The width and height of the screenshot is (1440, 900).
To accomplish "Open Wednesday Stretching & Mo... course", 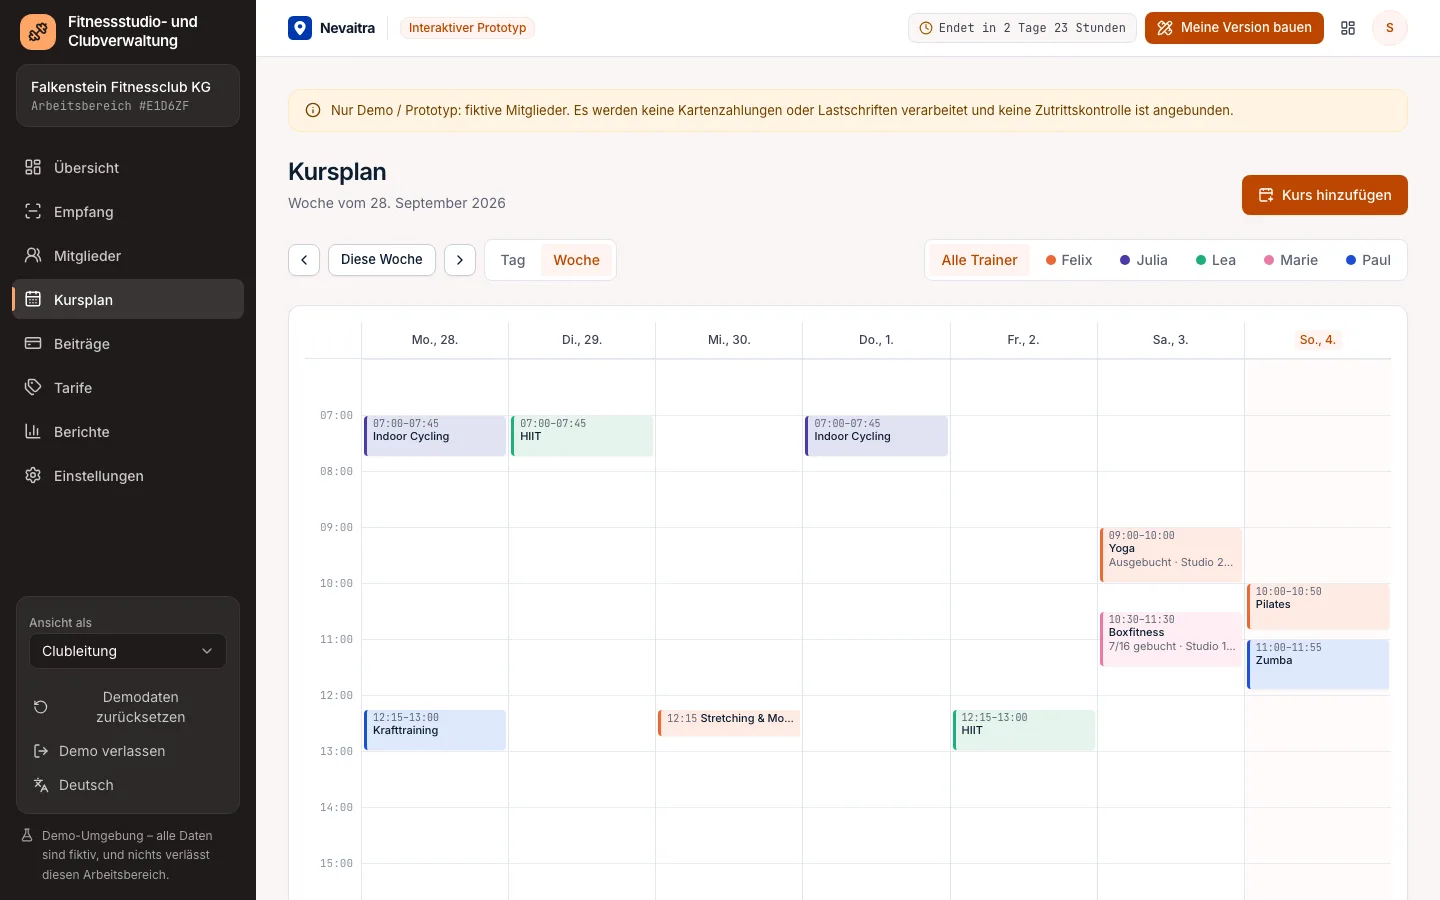I will point(729,722).
